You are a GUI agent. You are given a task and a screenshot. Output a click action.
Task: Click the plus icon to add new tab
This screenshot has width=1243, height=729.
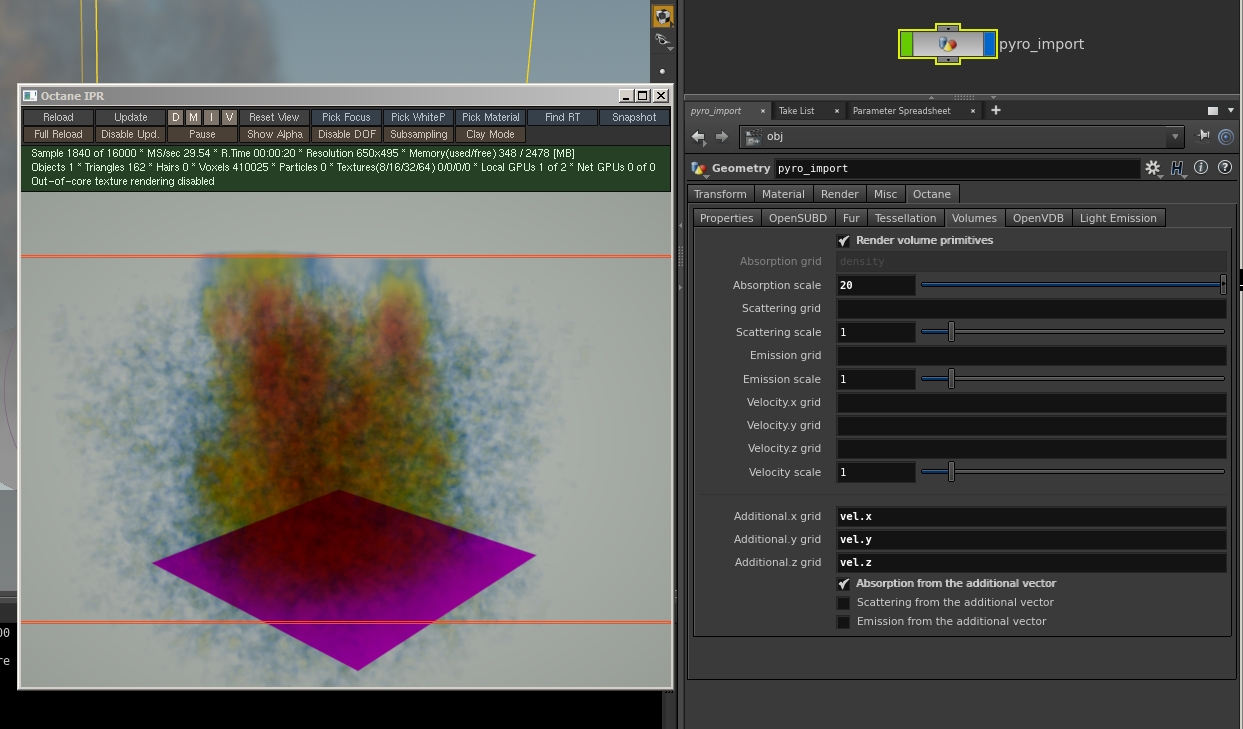(995, 110)
